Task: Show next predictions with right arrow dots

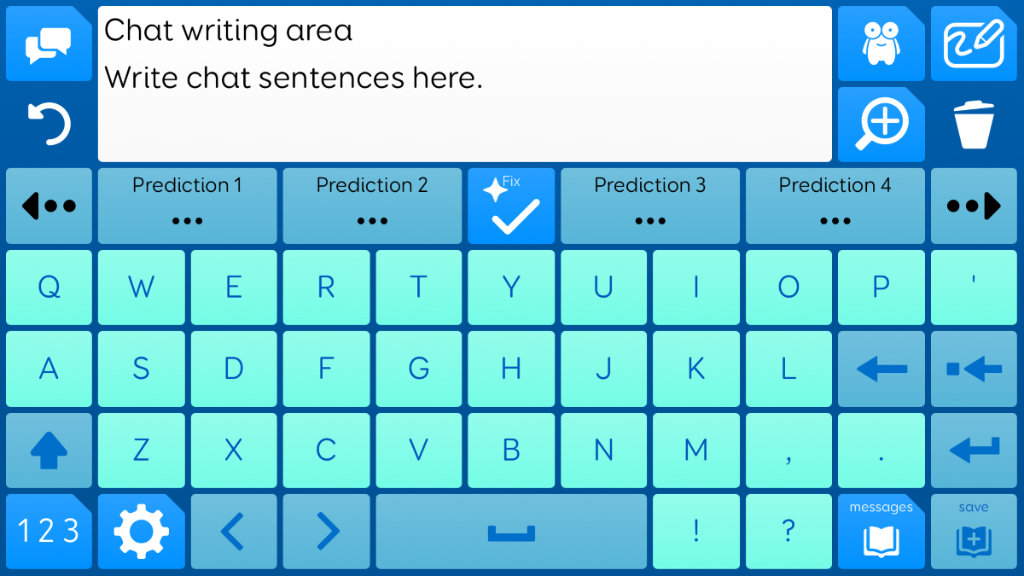Action: click(974, 206)
